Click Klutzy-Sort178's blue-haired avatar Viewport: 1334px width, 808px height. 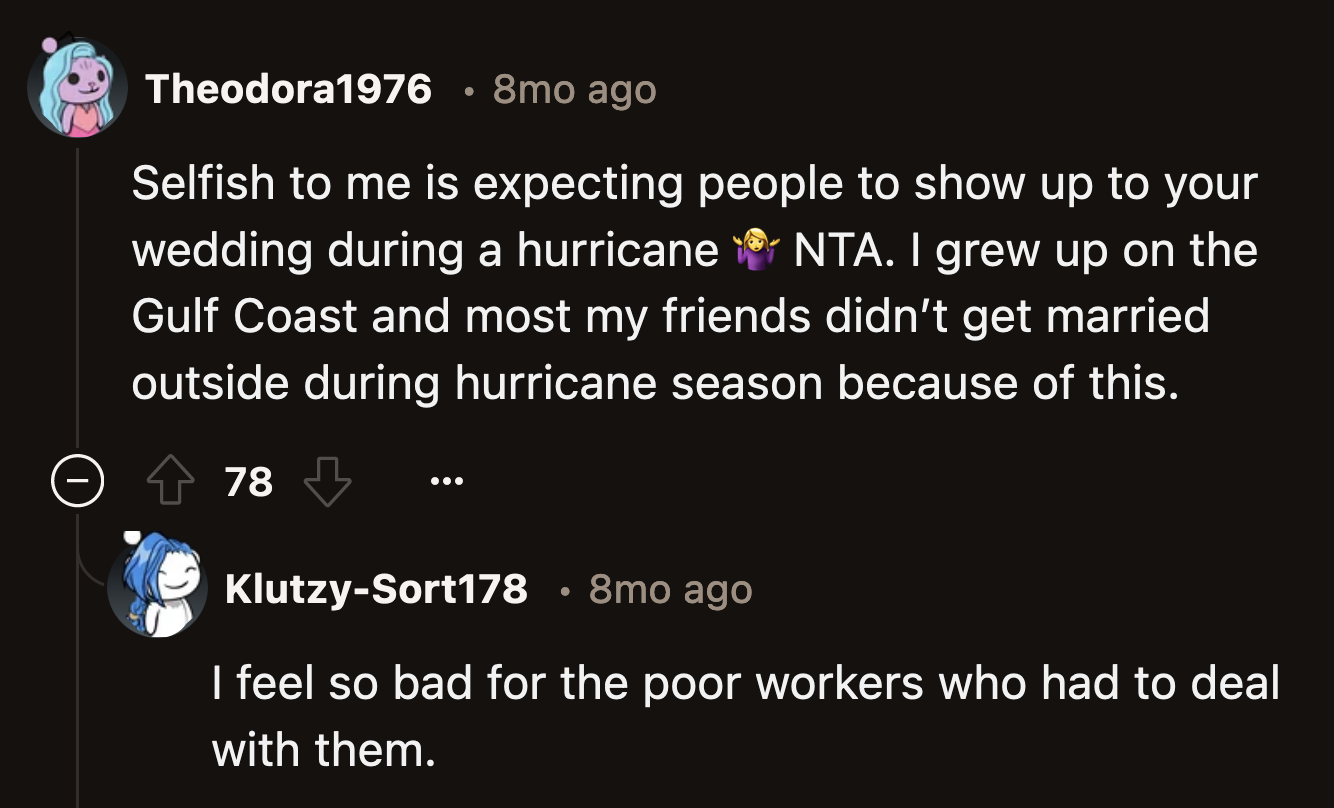click(157, 590)
